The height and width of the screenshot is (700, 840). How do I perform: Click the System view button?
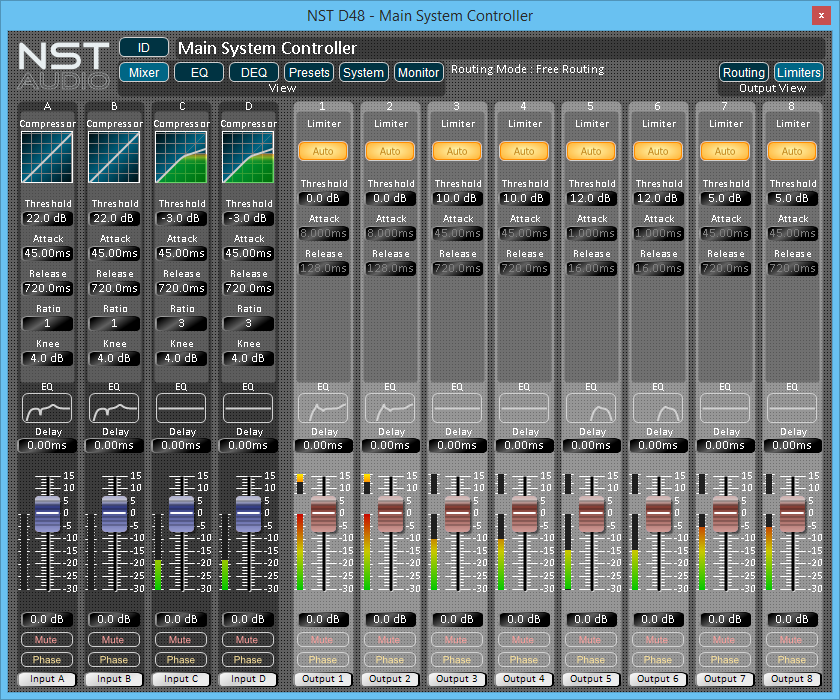[363, 72]
